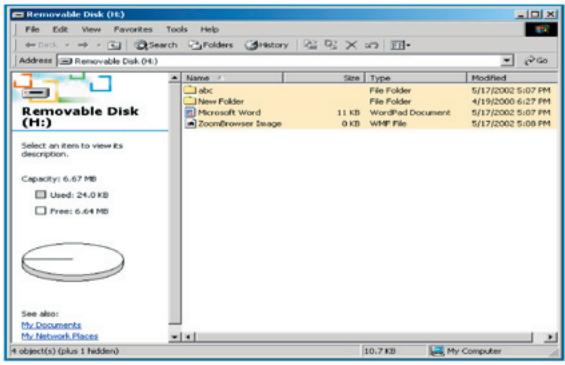Select the ZoomBrowser Image file icon
Screen dimensions: 565x365
[x=190, y=124]
